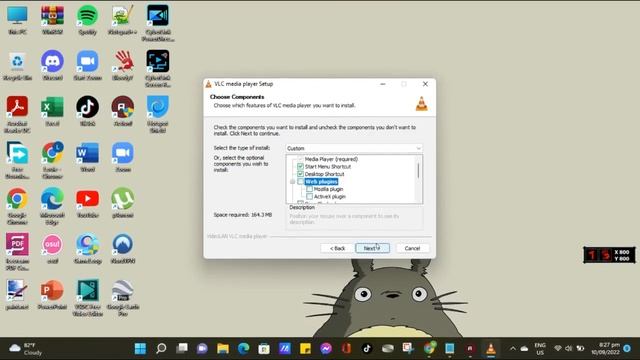Select the VSDC Free Video Editor icon
The height and width of the screenshot is (360, 640).
[87, 298]
